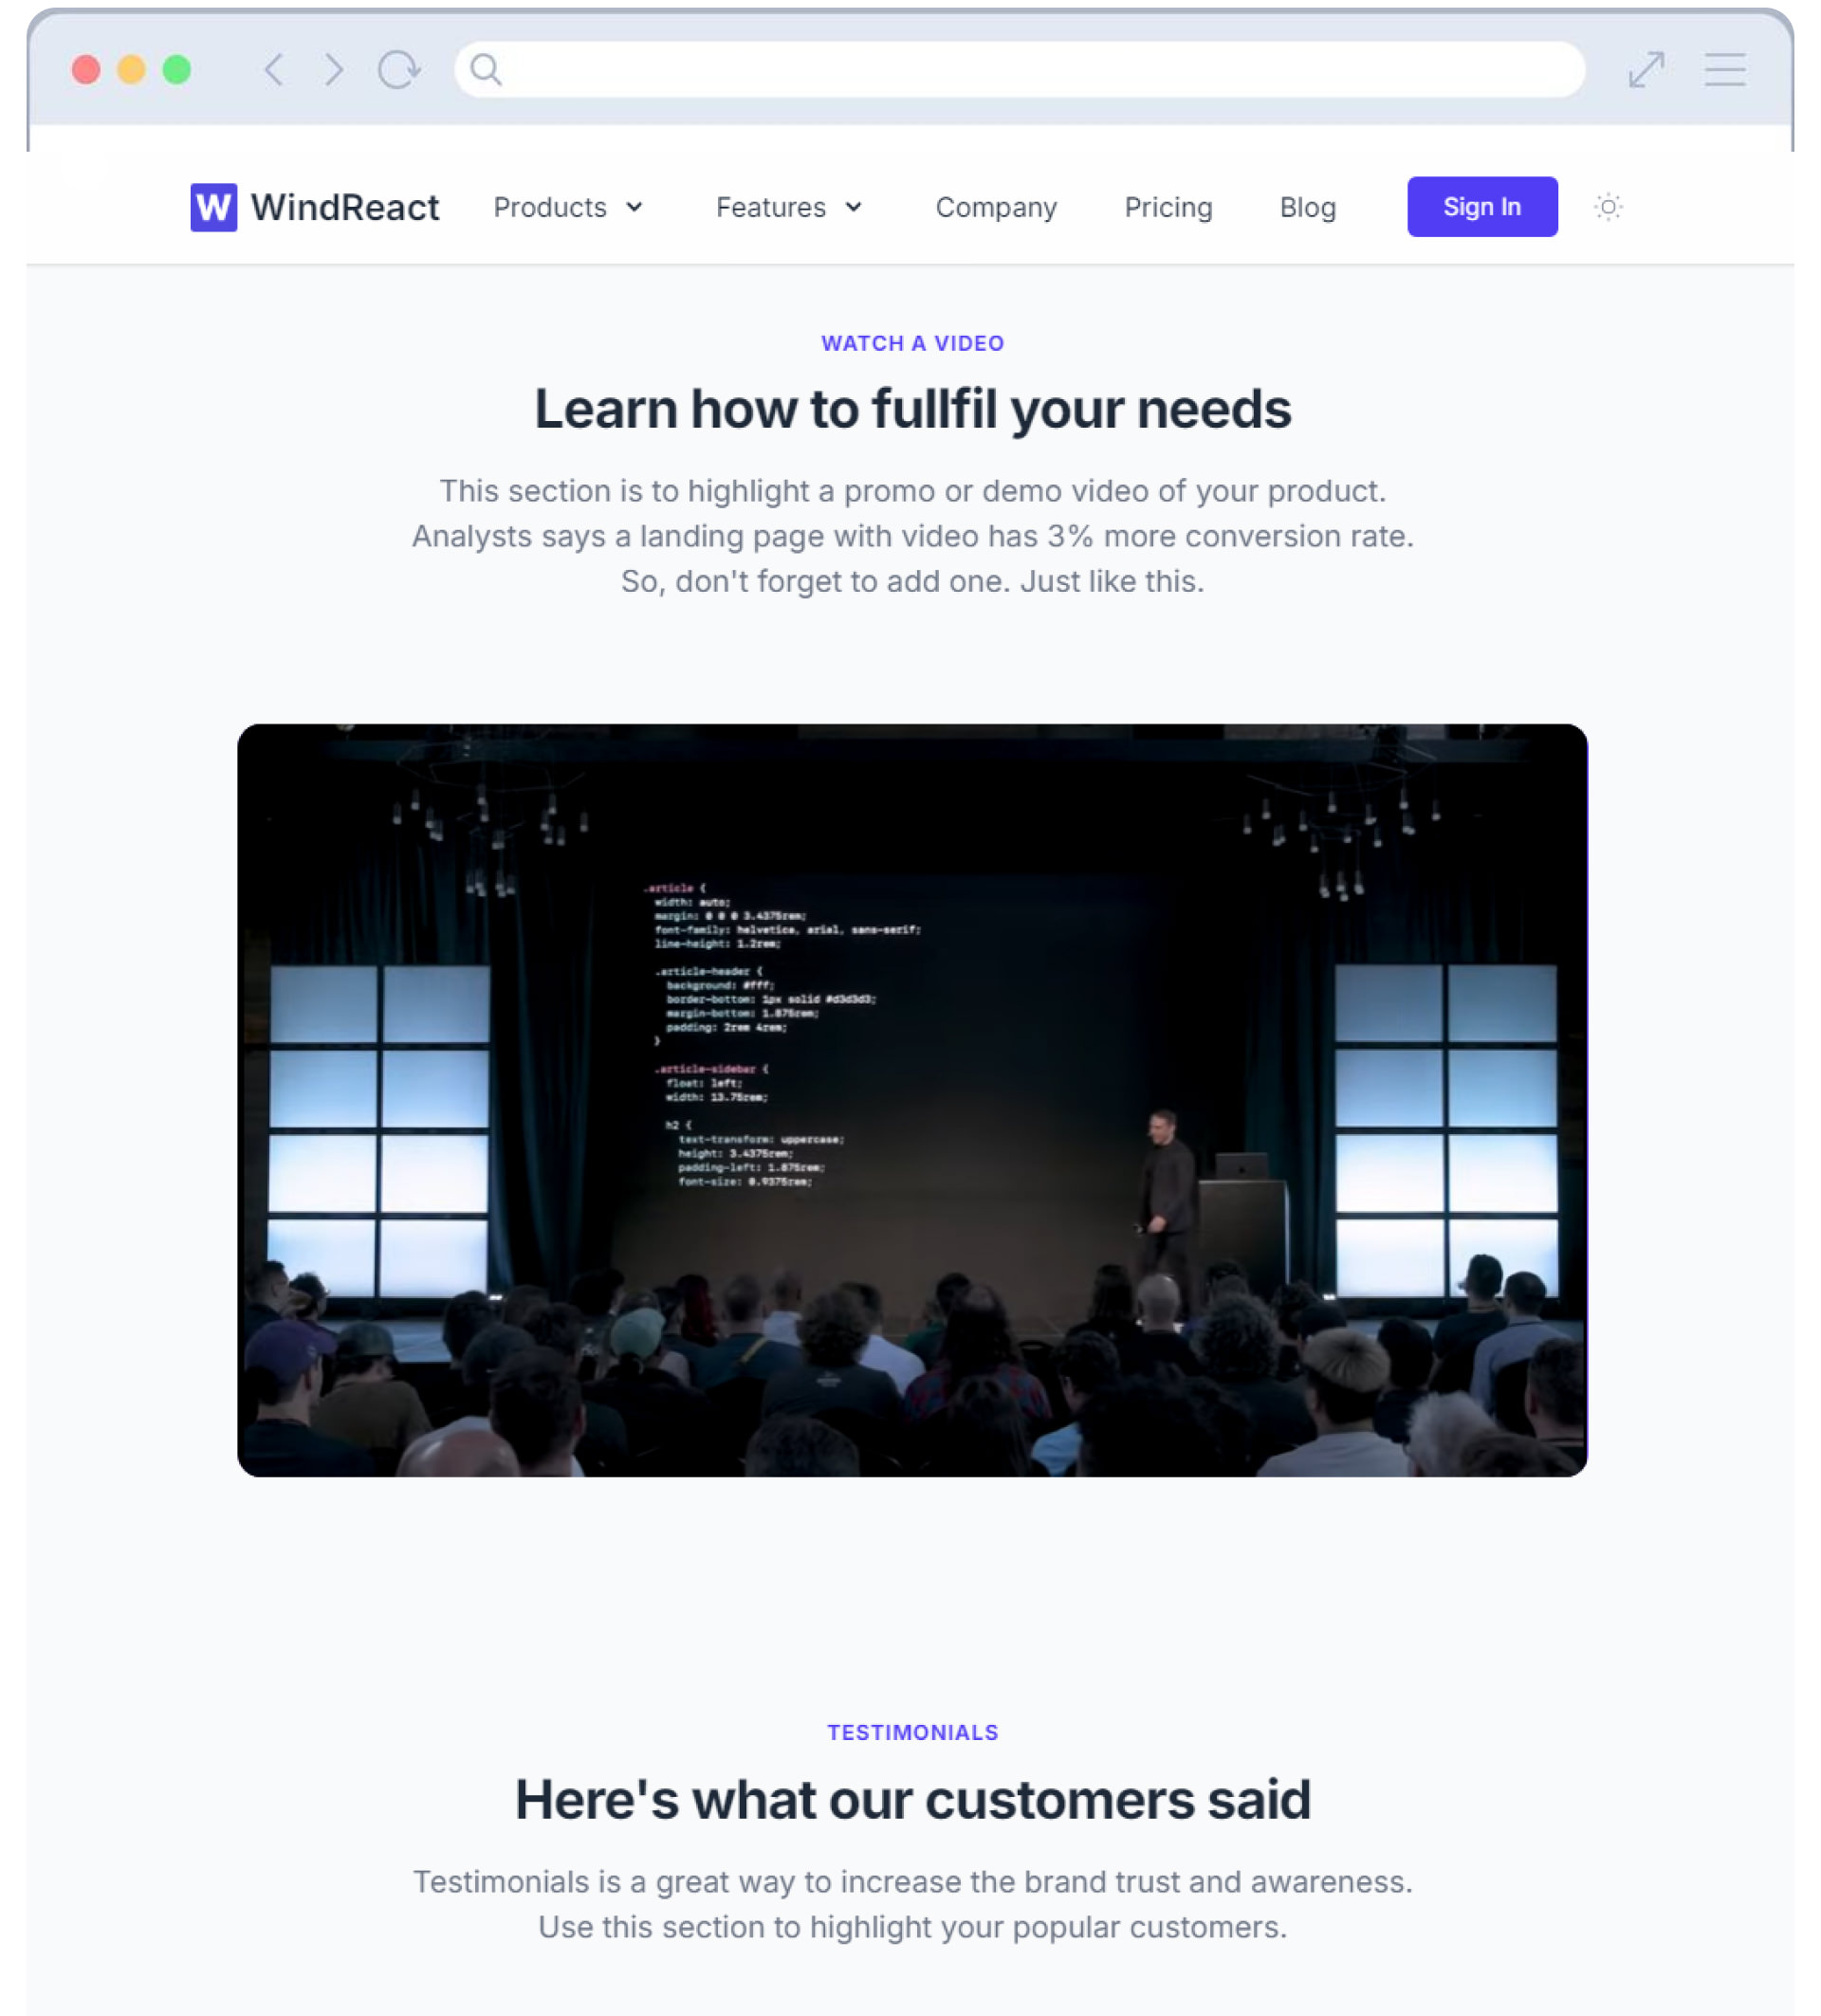The image size is (1821, 2016).
Task: Toggle dark/light mode with gear icon
Action: (x=1607, y=206)
